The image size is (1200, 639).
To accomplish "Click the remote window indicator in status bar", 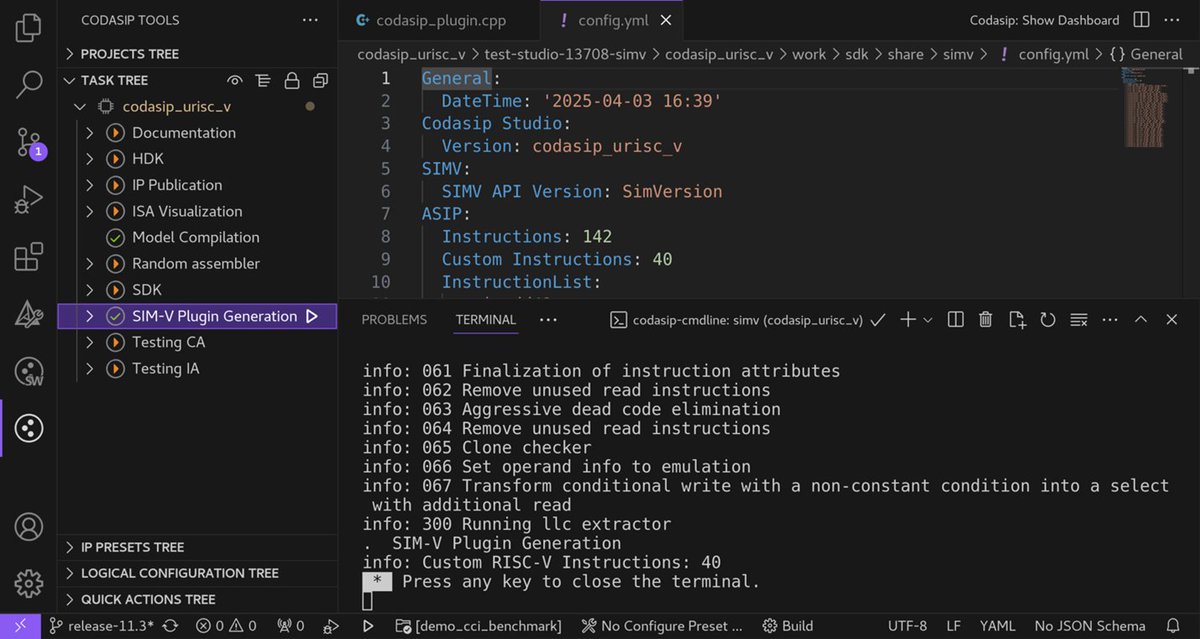I will pyautogui.click(x=20, y=626).
